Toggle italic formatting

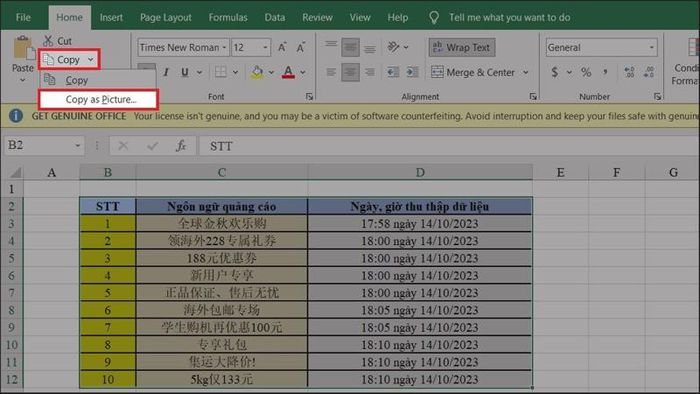pos(166,72)
